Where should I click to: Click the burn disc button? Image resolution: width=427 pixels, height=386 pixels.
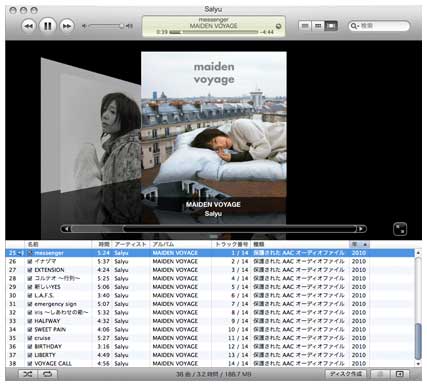tap(346, 374)
